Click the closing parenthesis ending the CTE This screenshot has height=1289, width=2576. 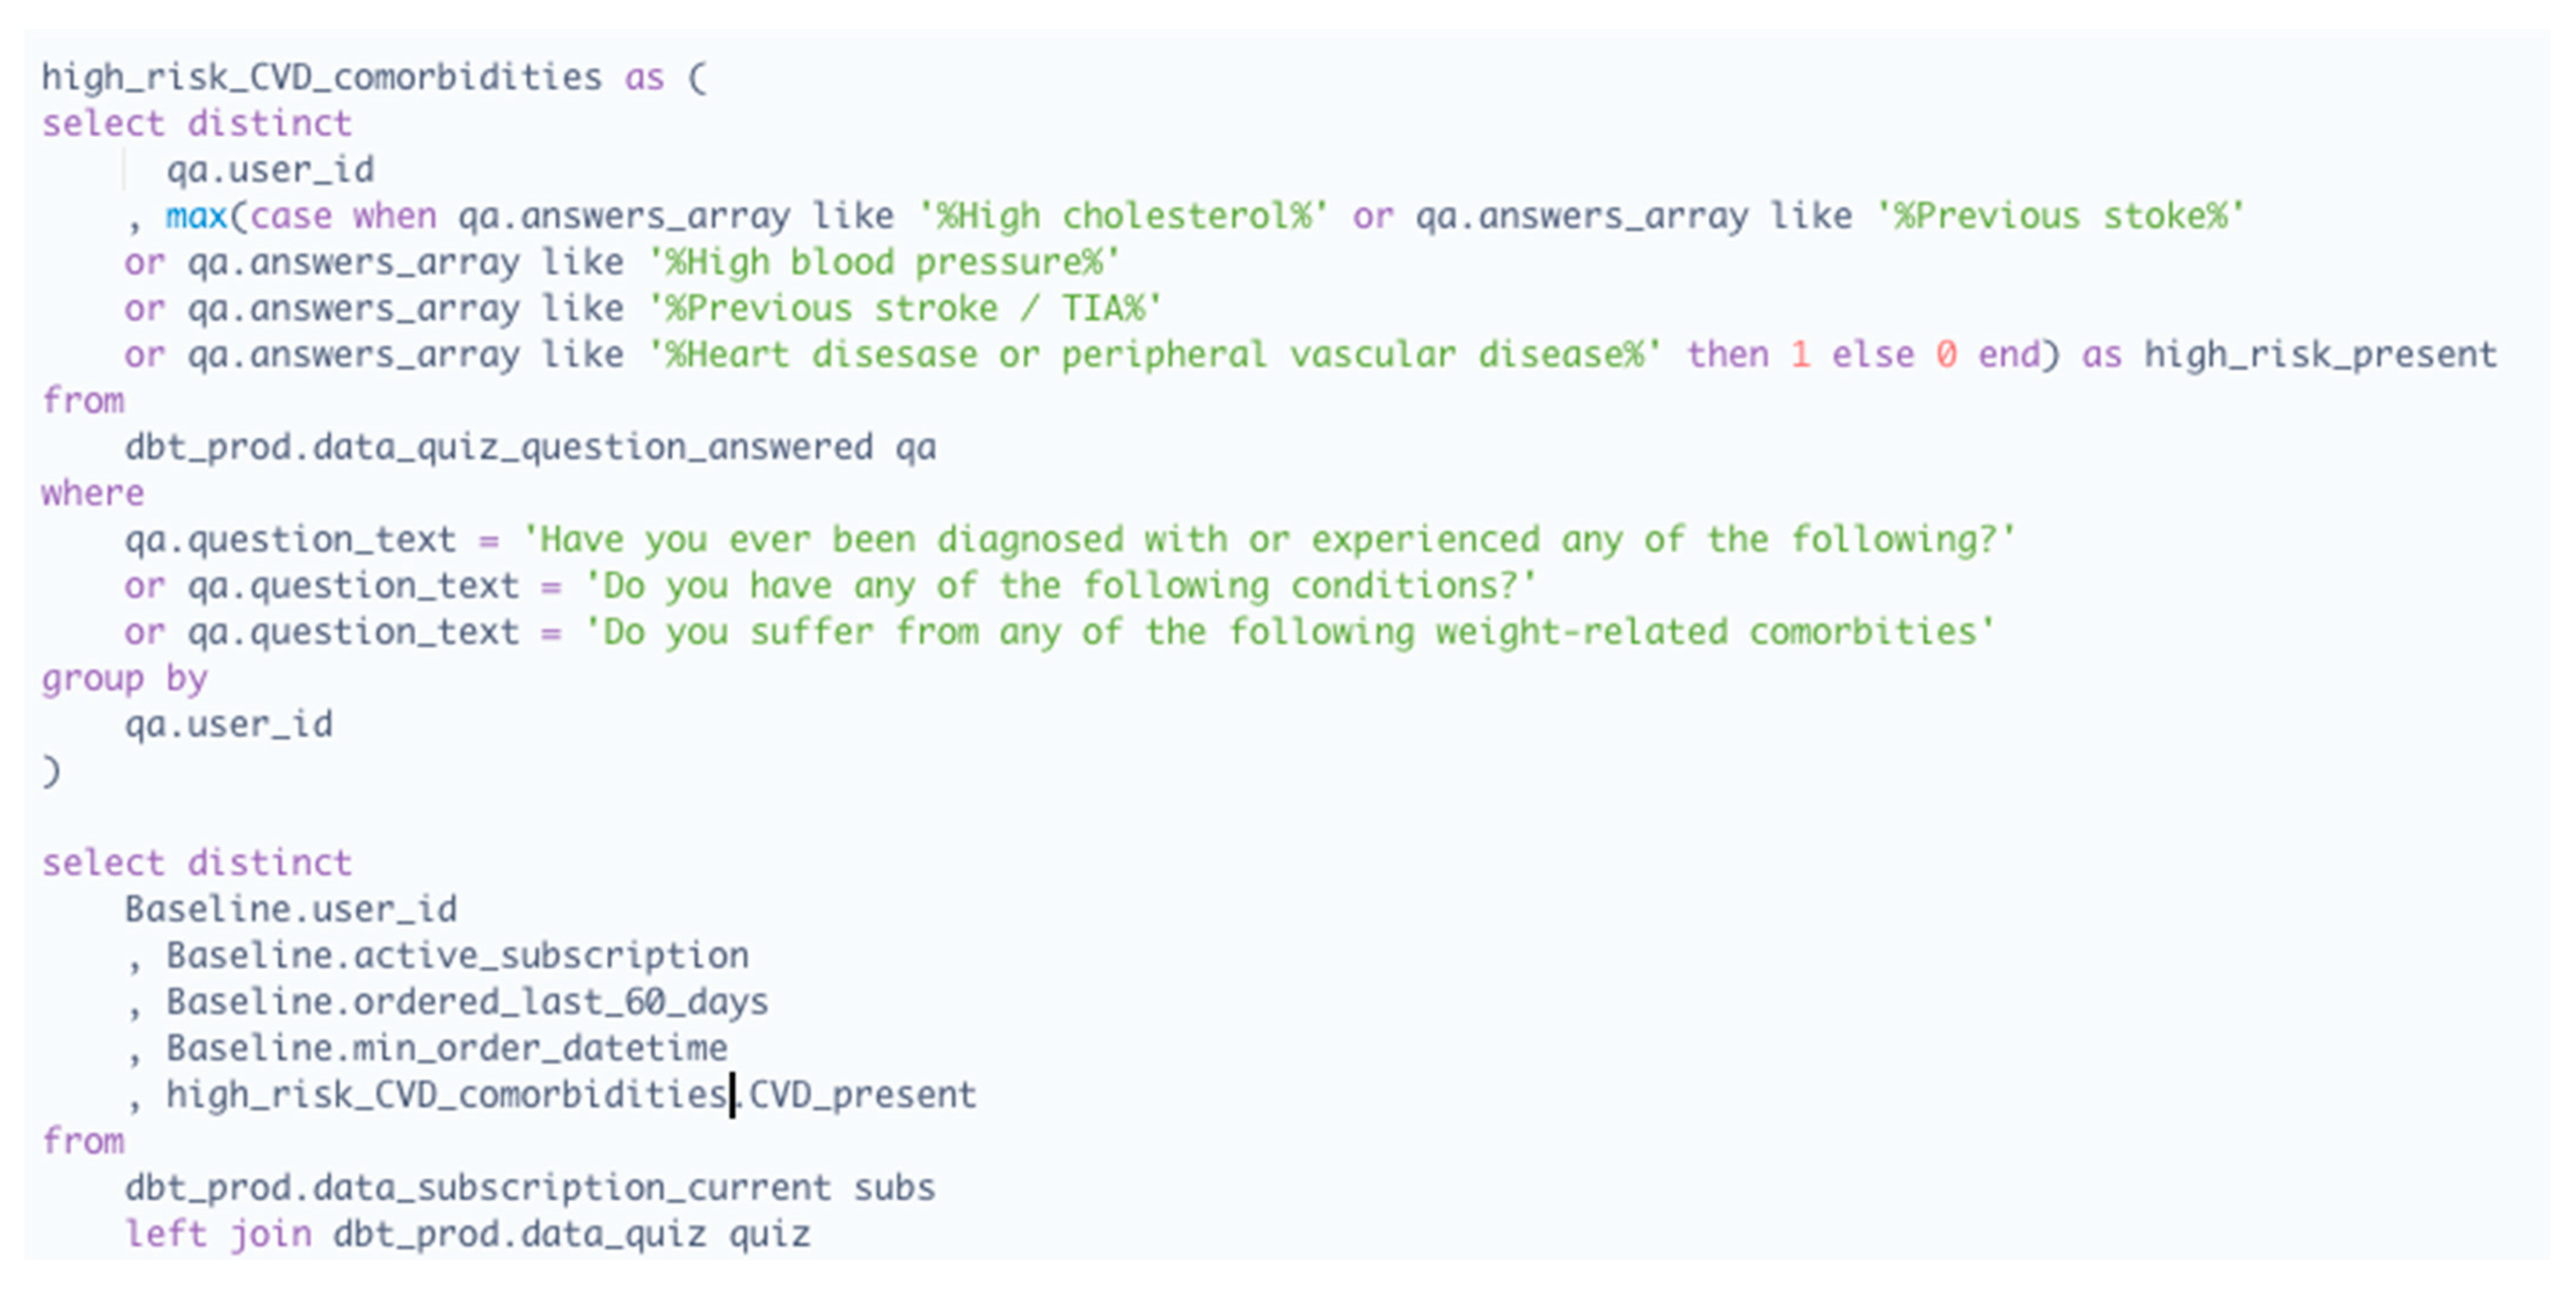pos(51,771)
